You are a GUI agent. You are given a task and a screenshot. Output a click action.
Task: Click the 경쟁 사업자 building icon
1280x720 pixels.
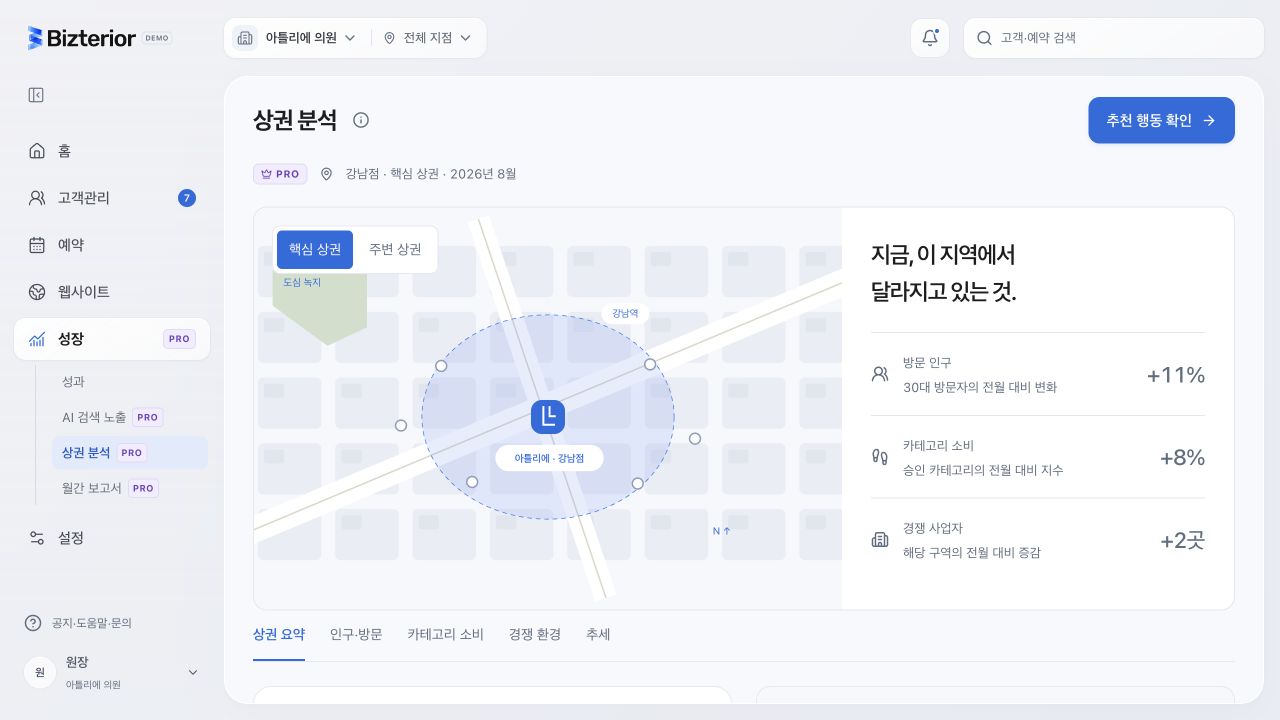[x=880, y=540]
